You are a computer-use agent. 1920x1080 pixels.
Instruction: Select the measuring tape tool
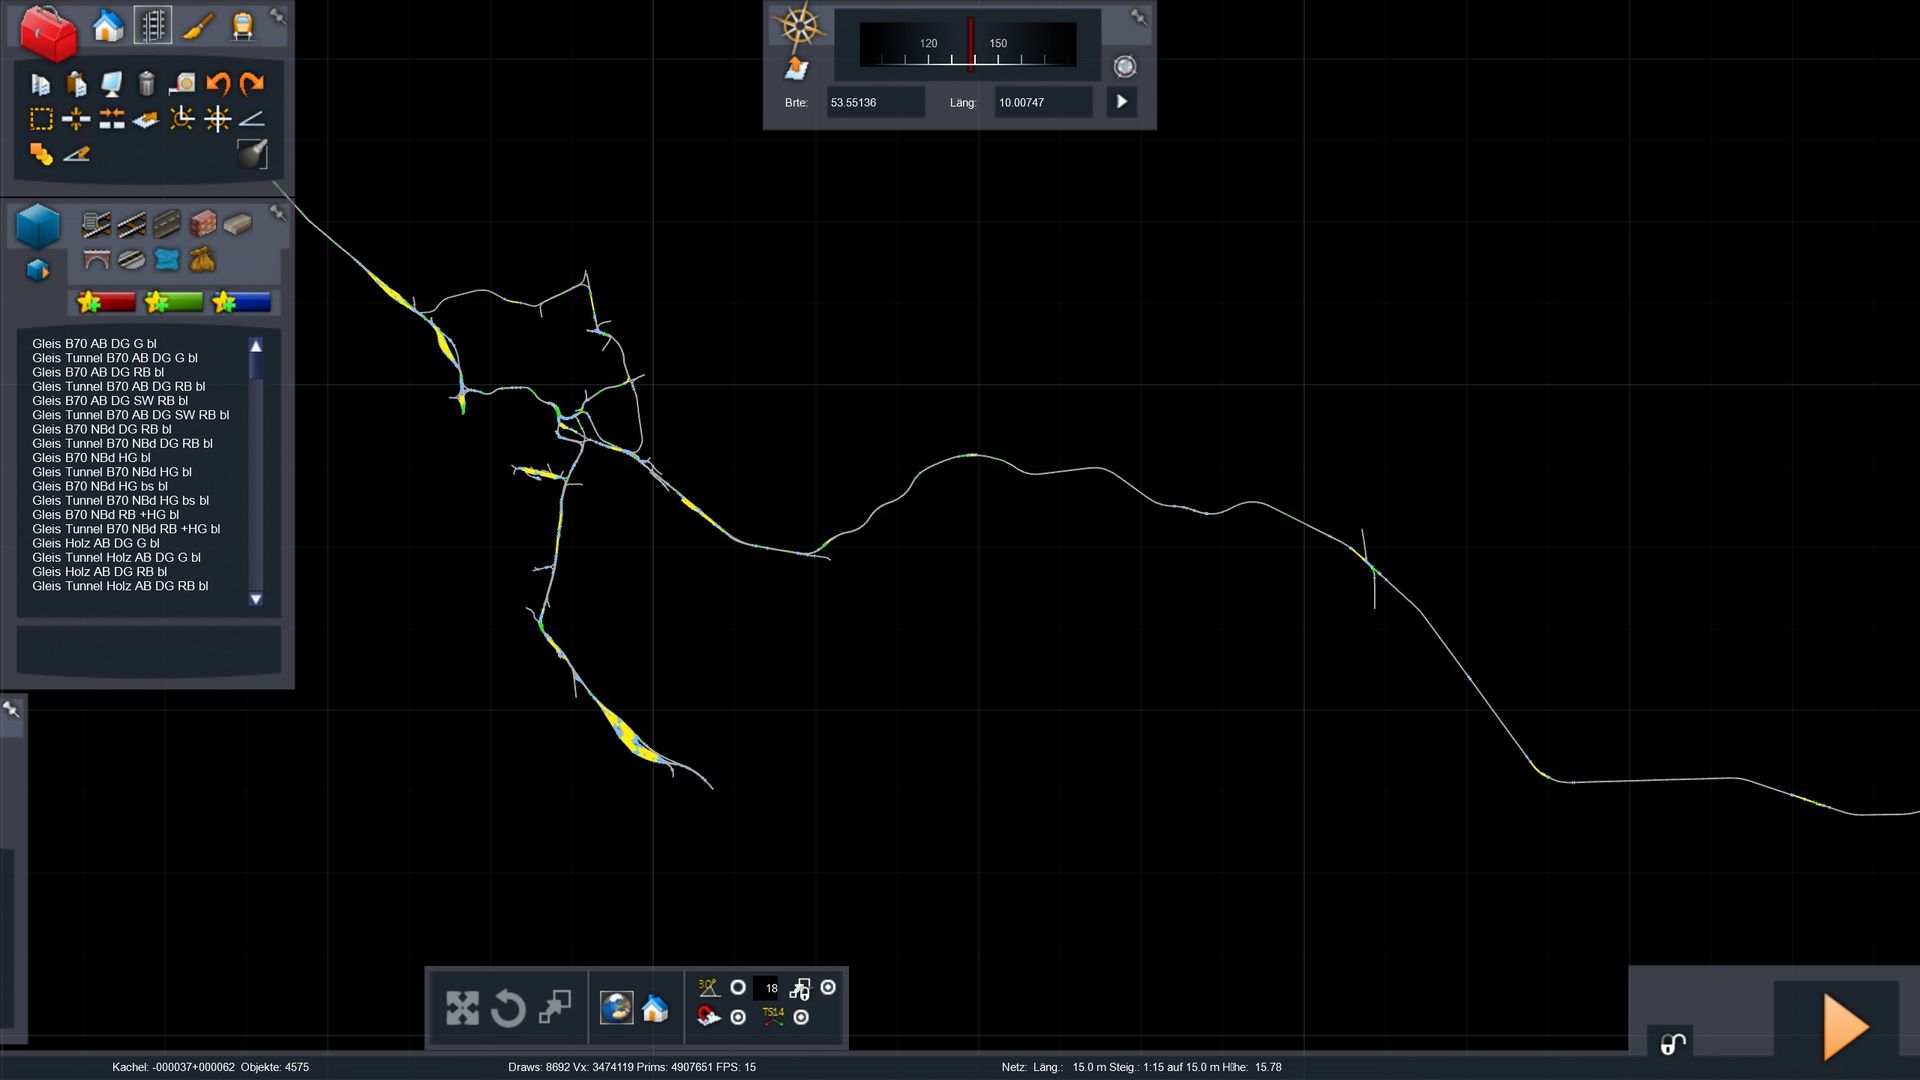point(181,83)
